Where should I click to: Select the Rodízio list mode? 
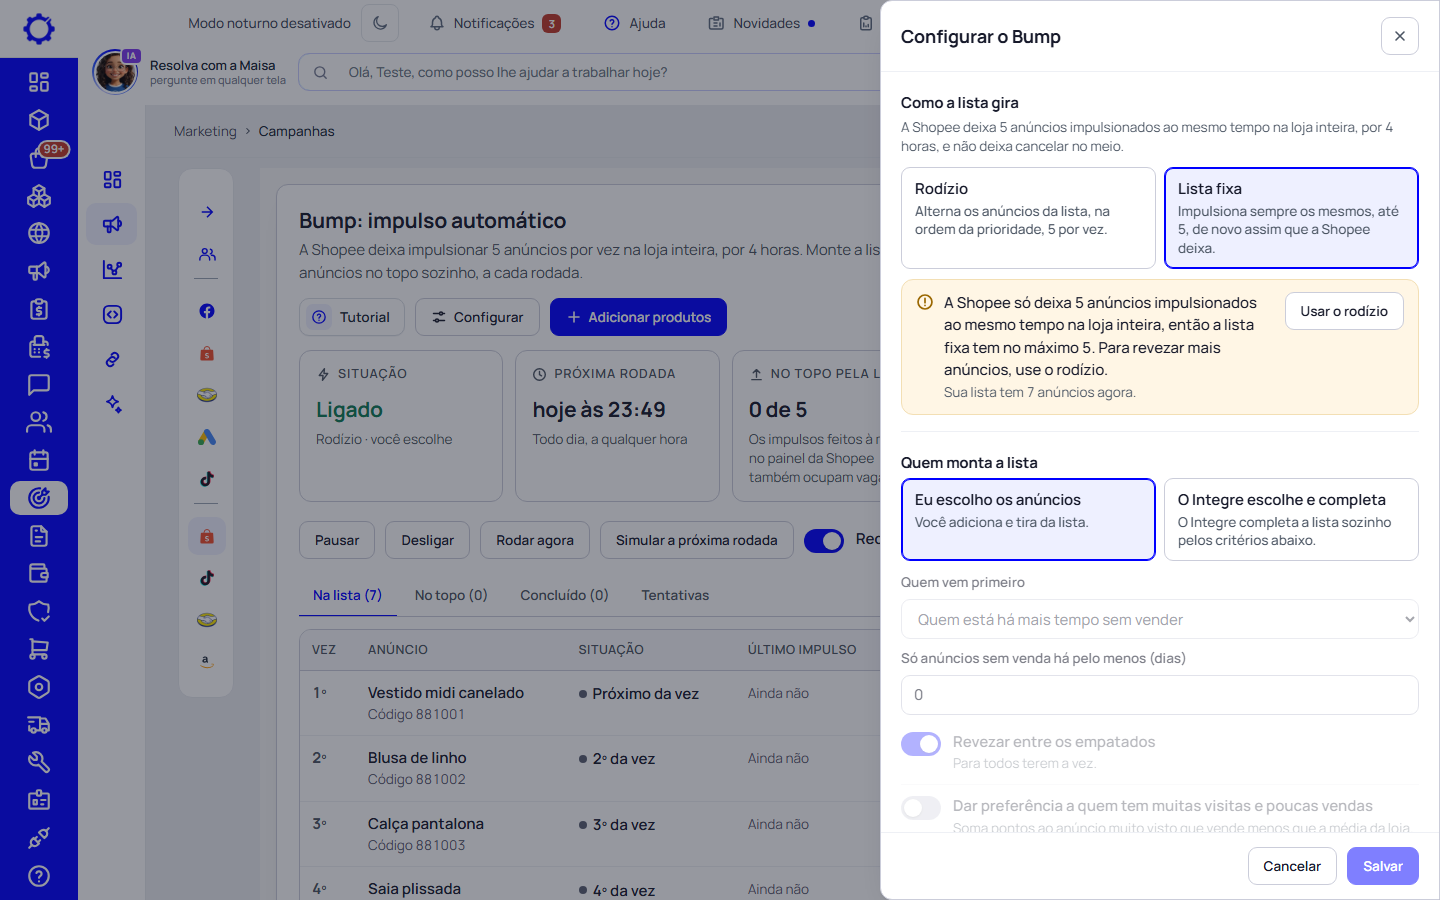click(x=1028, y=218)
